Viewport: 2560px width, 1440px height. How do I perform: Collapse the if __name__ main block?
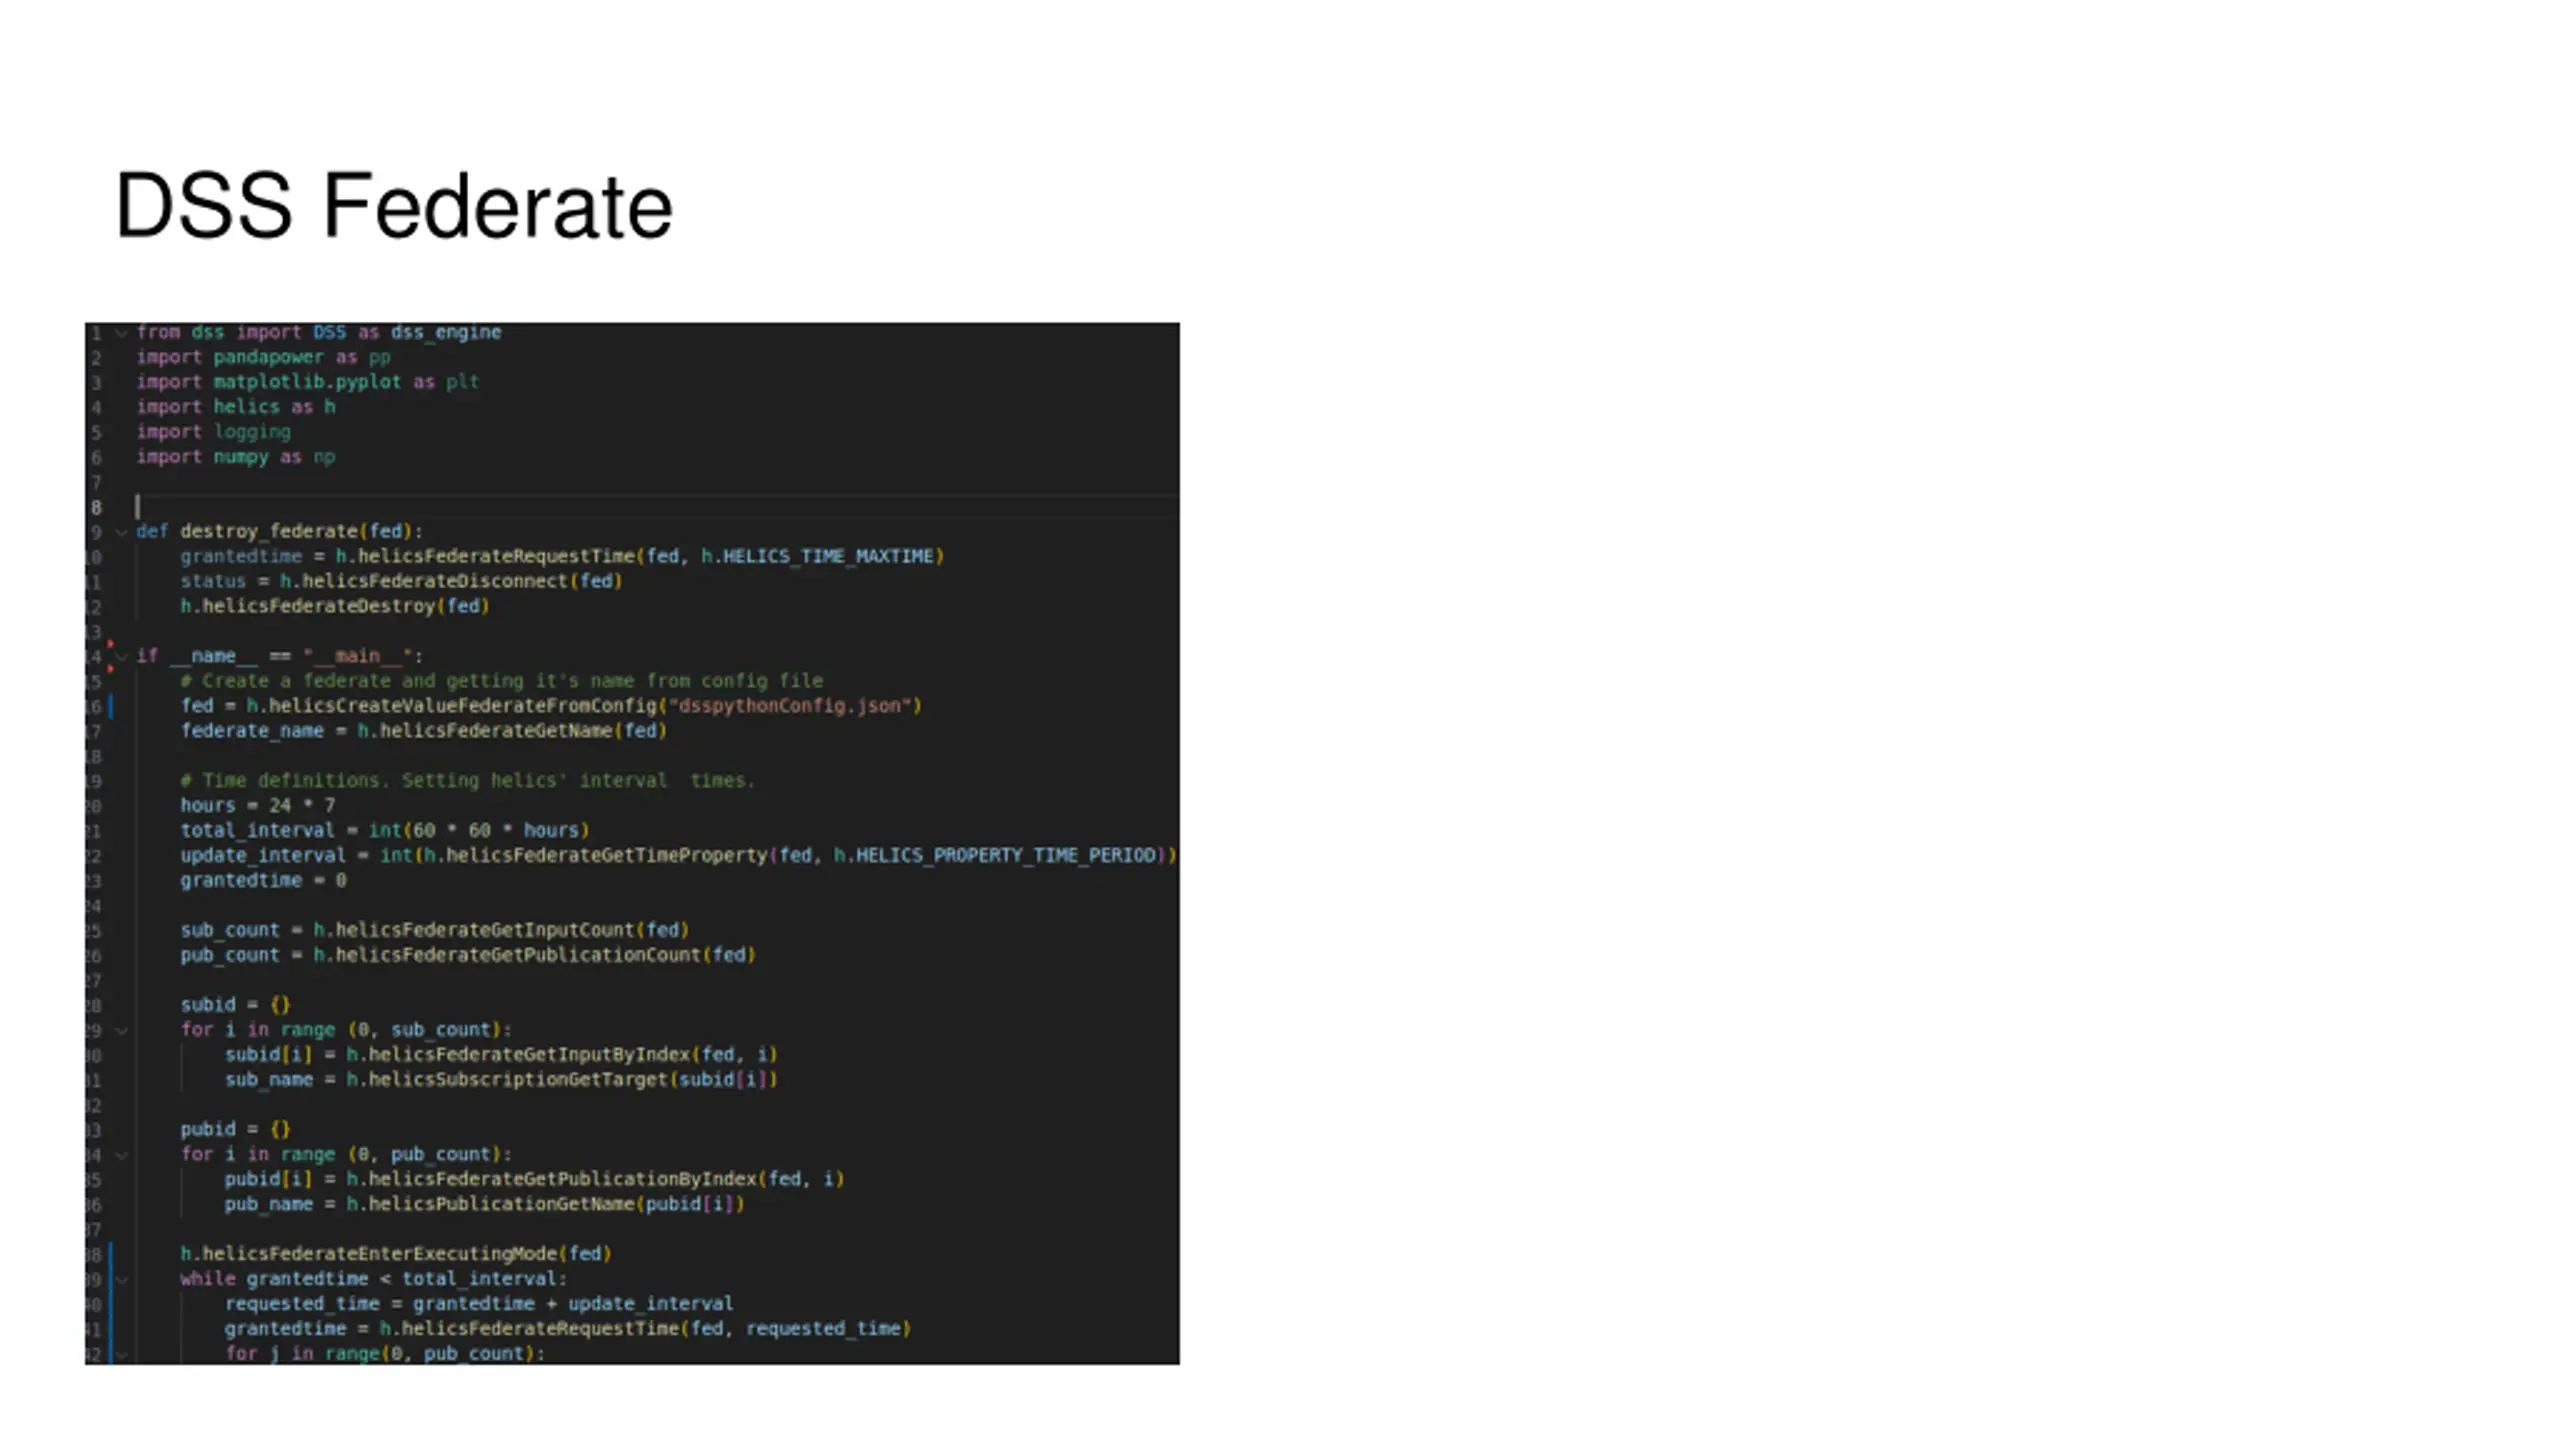coord(121,657)
